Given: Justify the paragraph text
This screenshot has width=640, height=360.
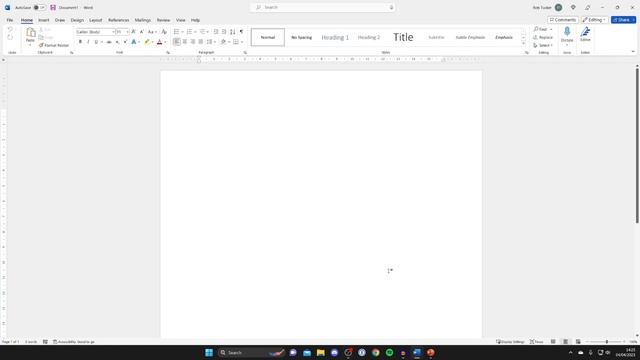Looking at the screenshot, I should (200, 42).
